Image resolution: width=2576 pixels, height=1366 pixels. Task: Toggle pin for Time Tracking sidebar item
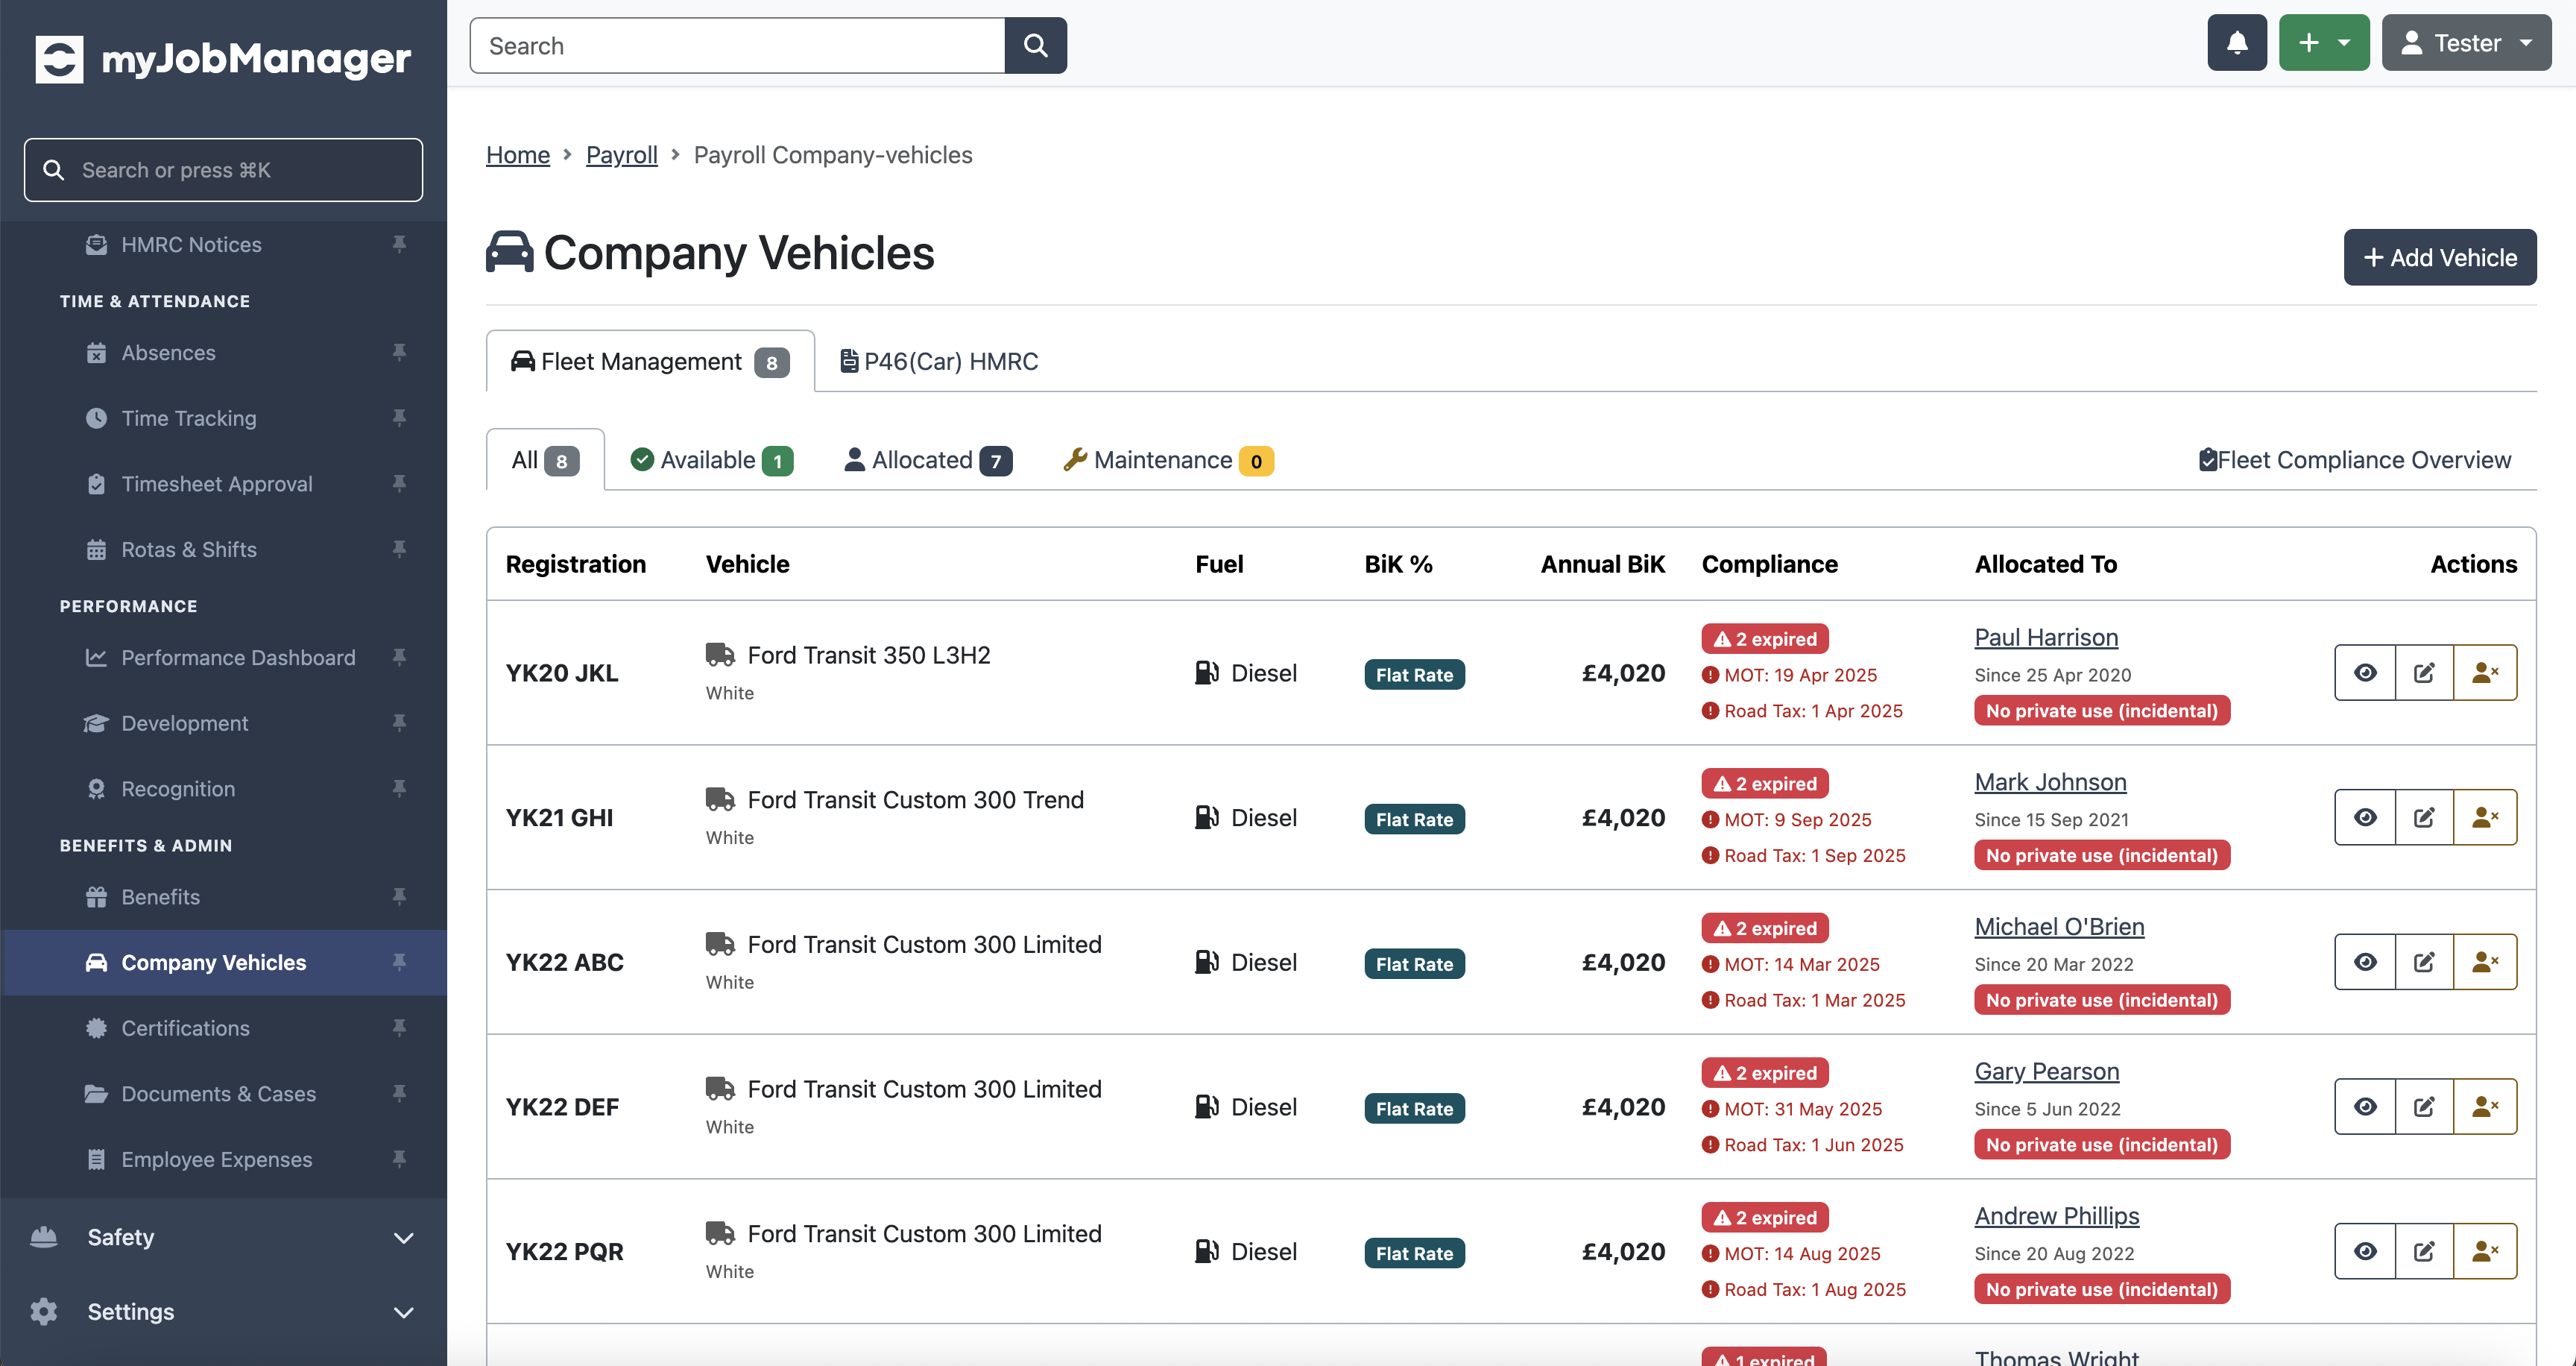point(399,418)
